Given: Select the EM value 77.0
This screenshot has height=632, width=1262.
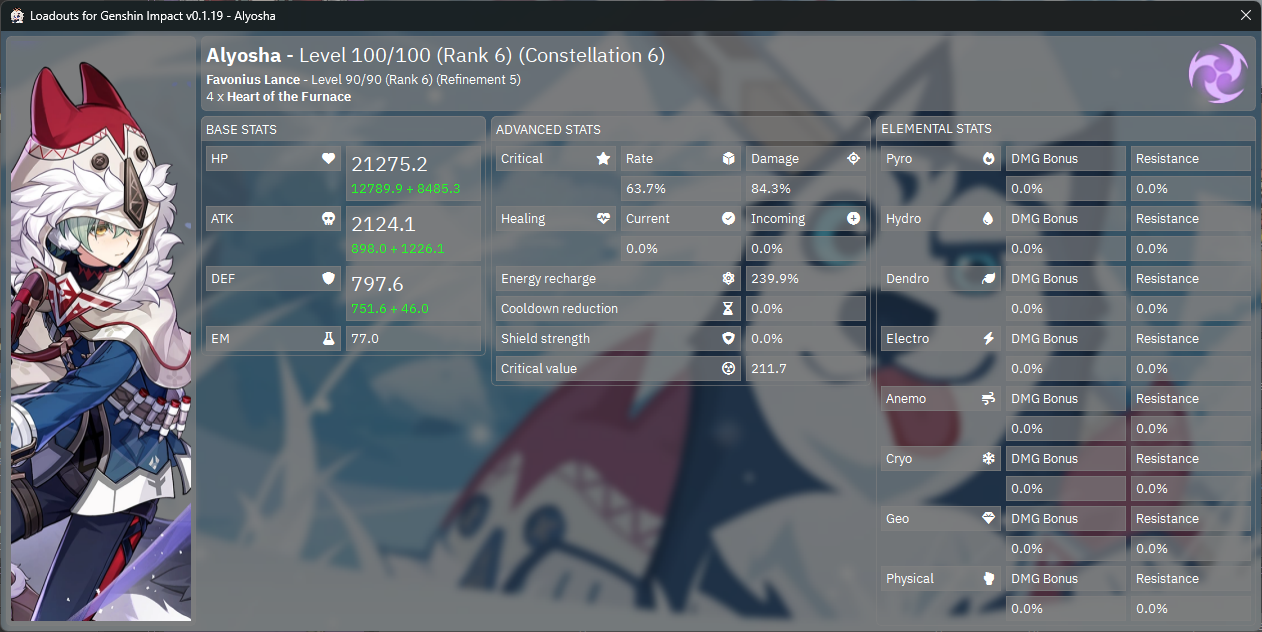Looking at the screenshot, I should (366, 339).
